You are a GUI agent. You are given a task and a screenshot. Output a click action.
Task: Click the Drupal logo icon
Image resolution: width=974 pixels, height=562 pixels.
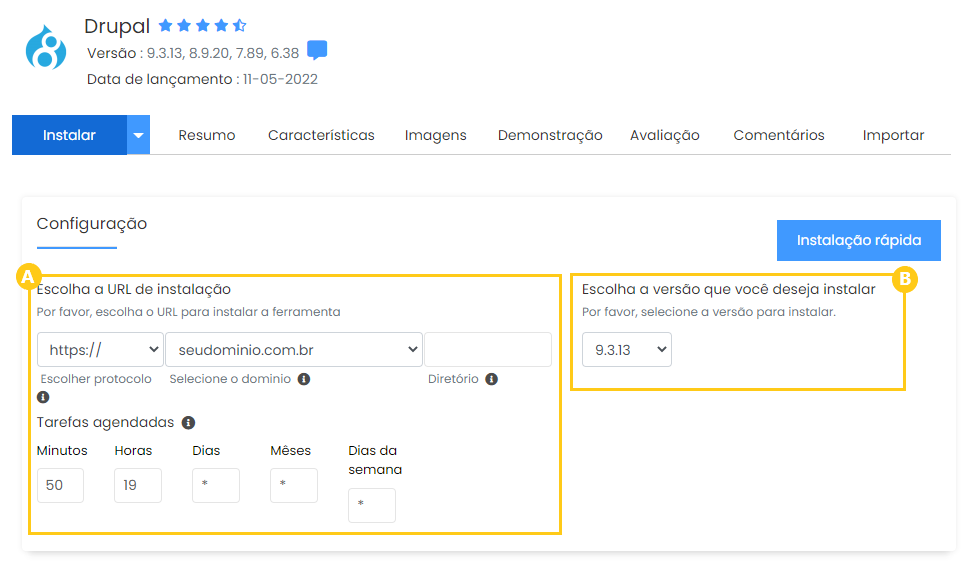[45, 47]
